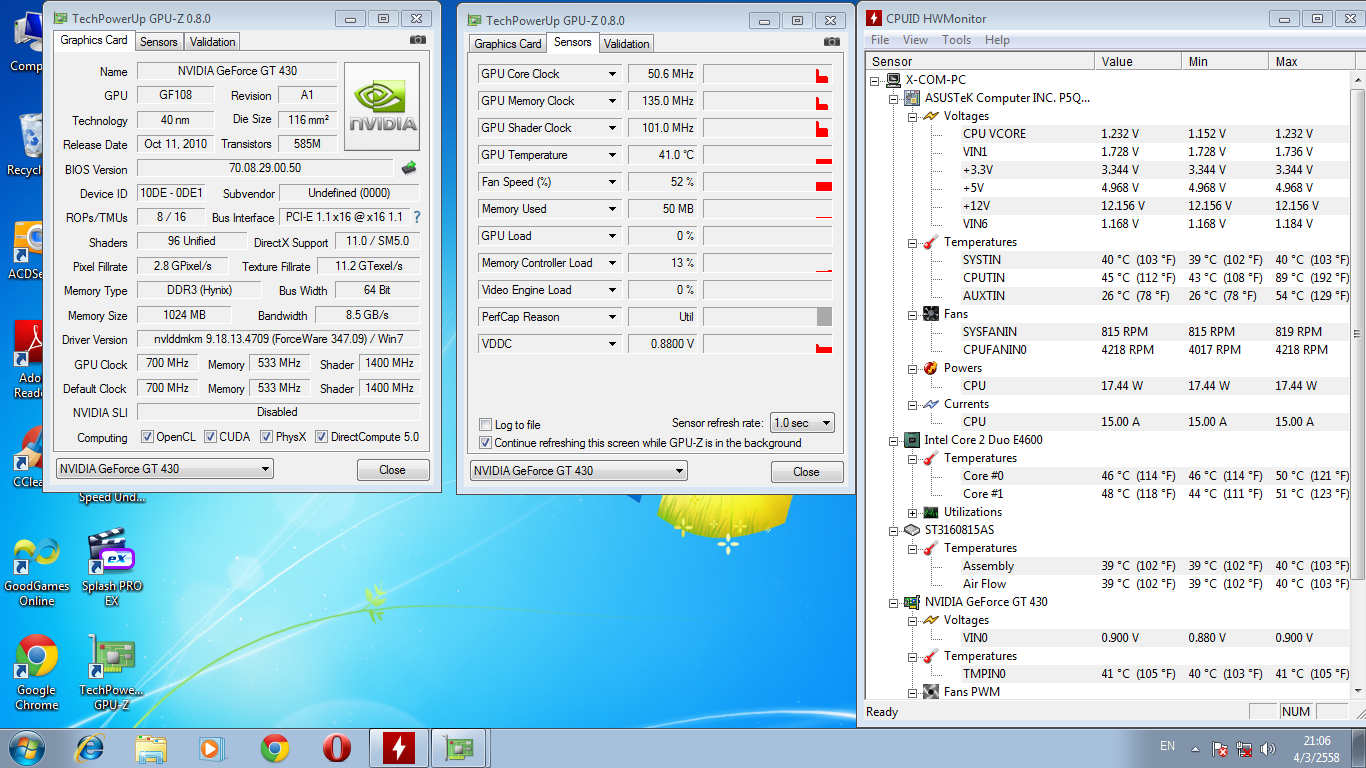
Task: Open the Help menu in HWMonitor
Action: (997, 40)
